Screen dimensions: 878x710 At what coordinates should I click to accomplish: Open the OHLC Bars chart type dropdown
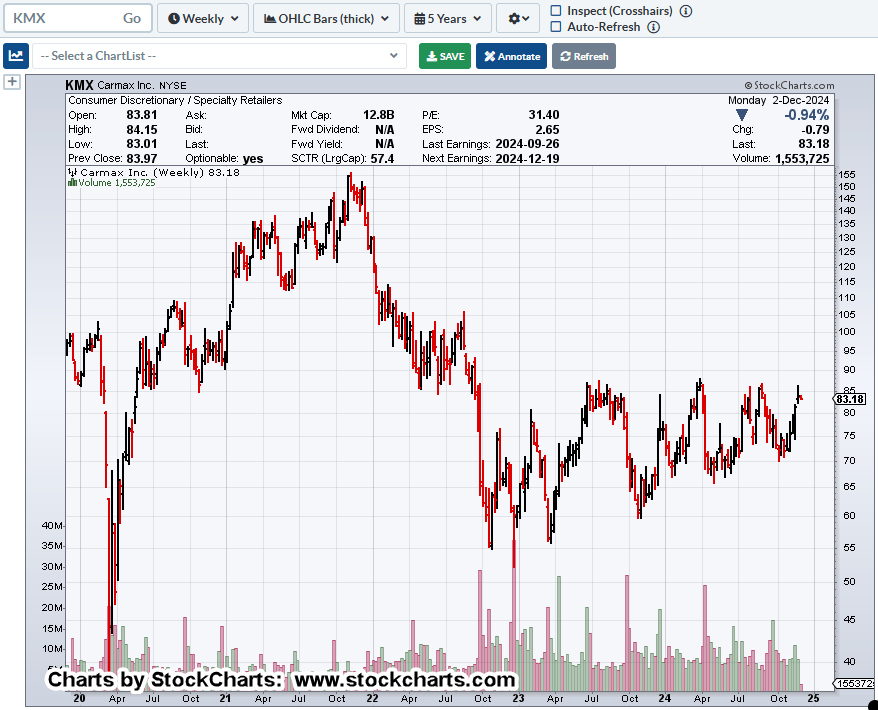[326, 18]
